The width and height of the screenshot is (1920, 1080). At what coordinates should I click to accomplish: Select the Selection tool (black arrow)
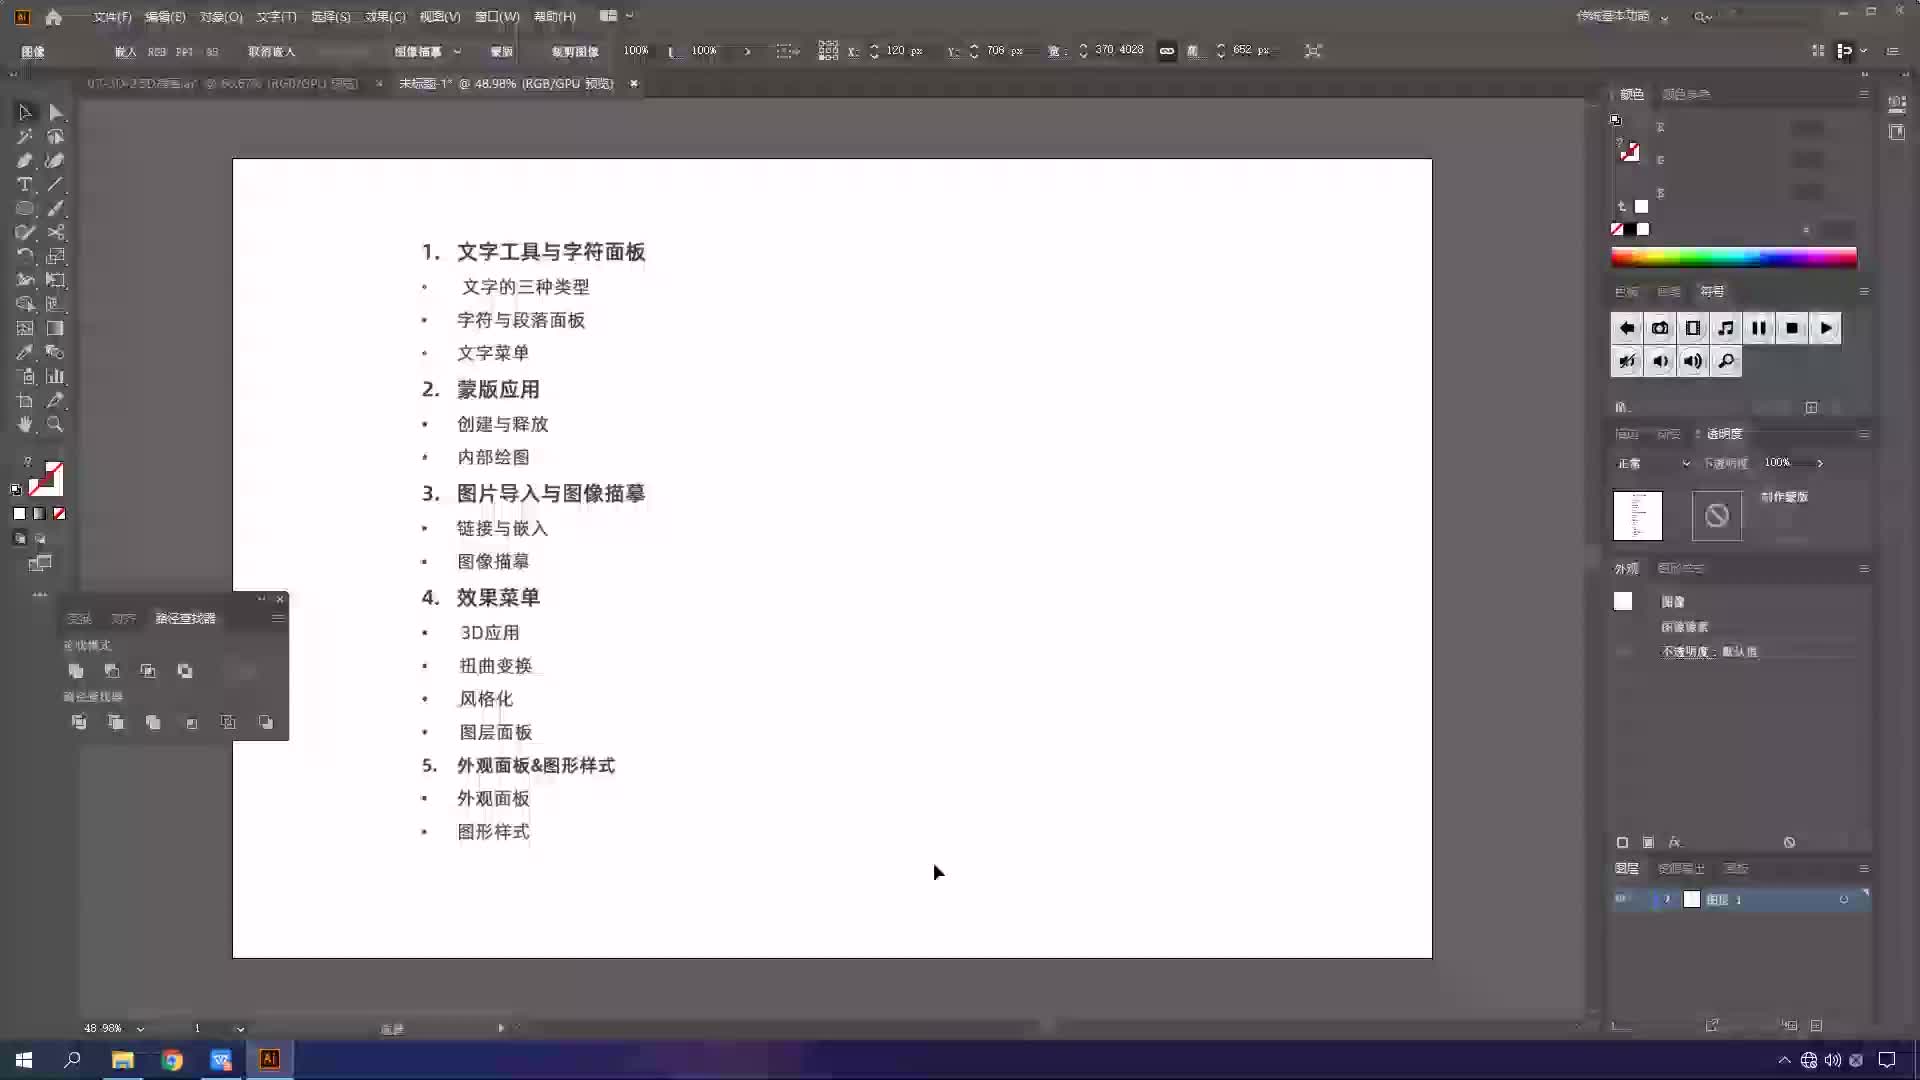pos(25,112)
